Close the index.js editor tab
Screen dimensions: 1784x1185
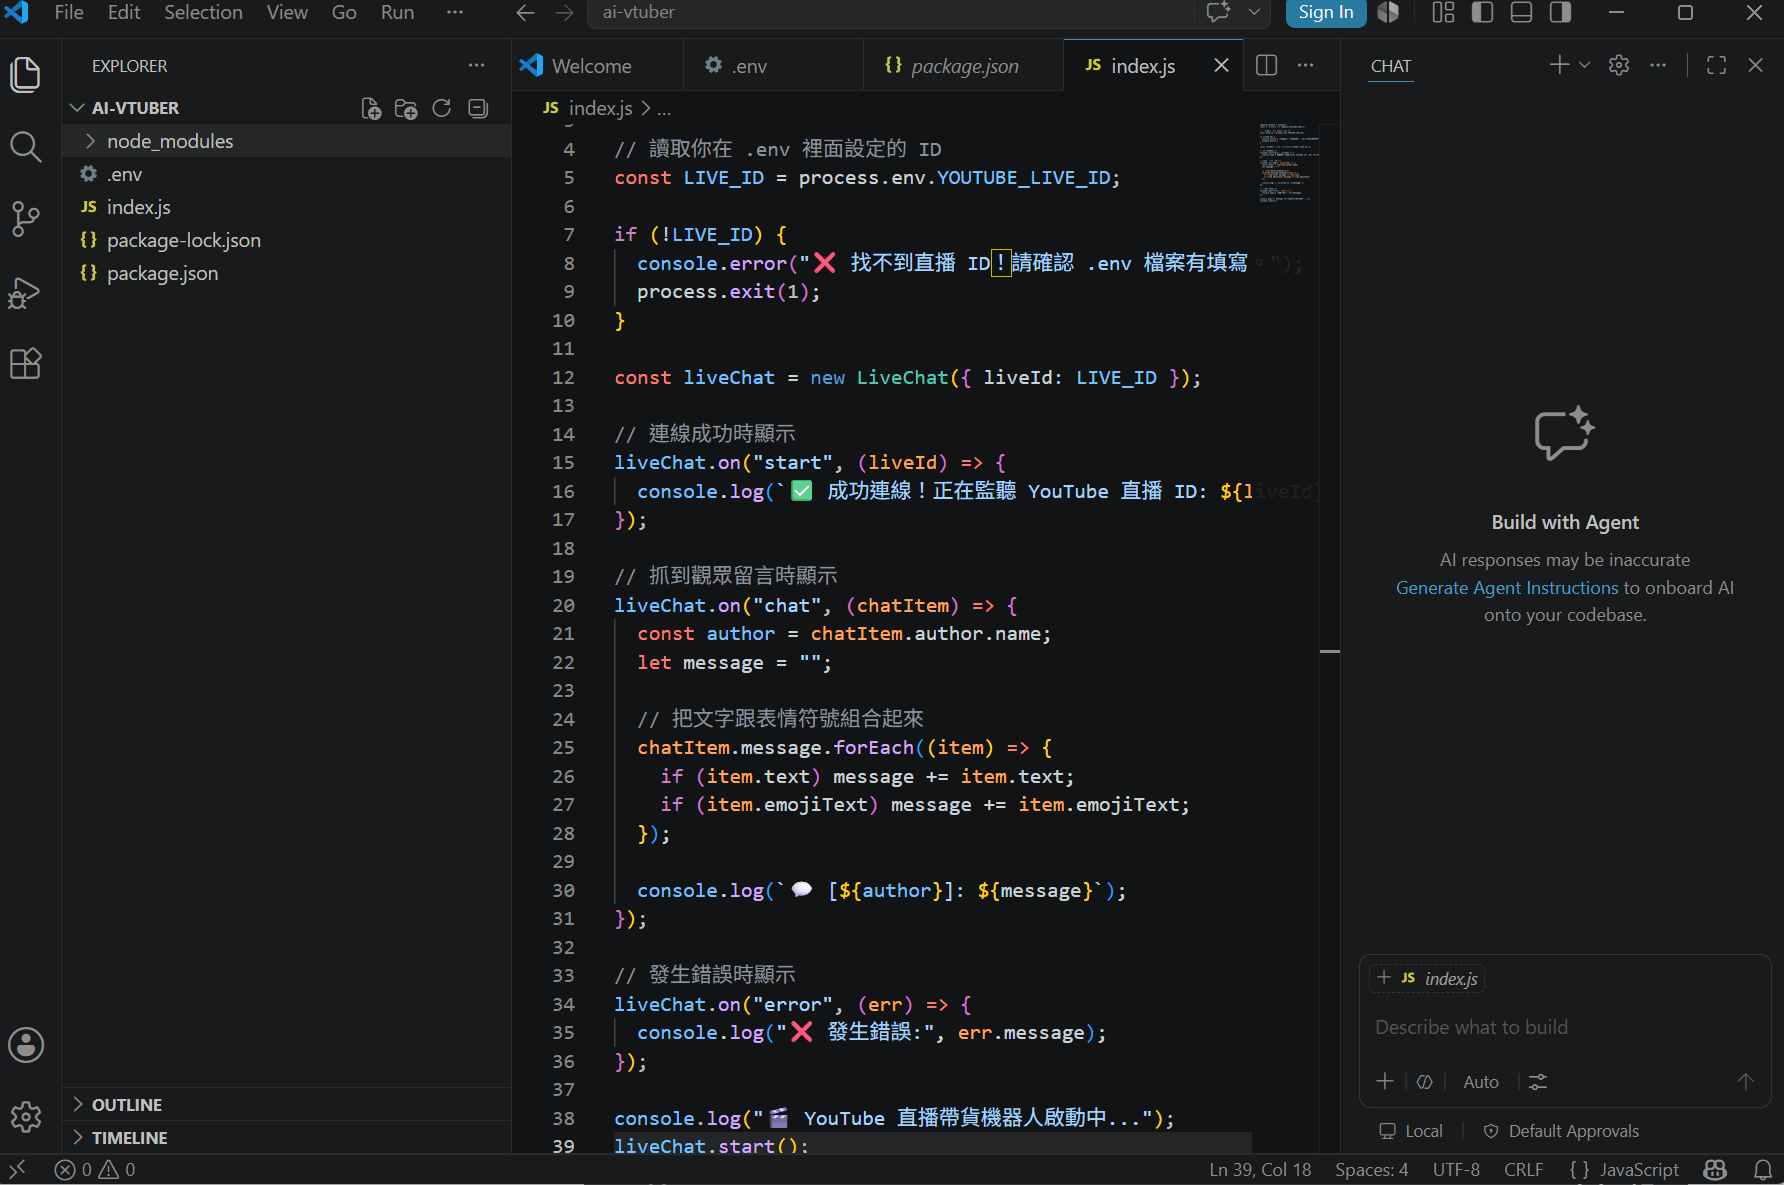(1221, 66)
